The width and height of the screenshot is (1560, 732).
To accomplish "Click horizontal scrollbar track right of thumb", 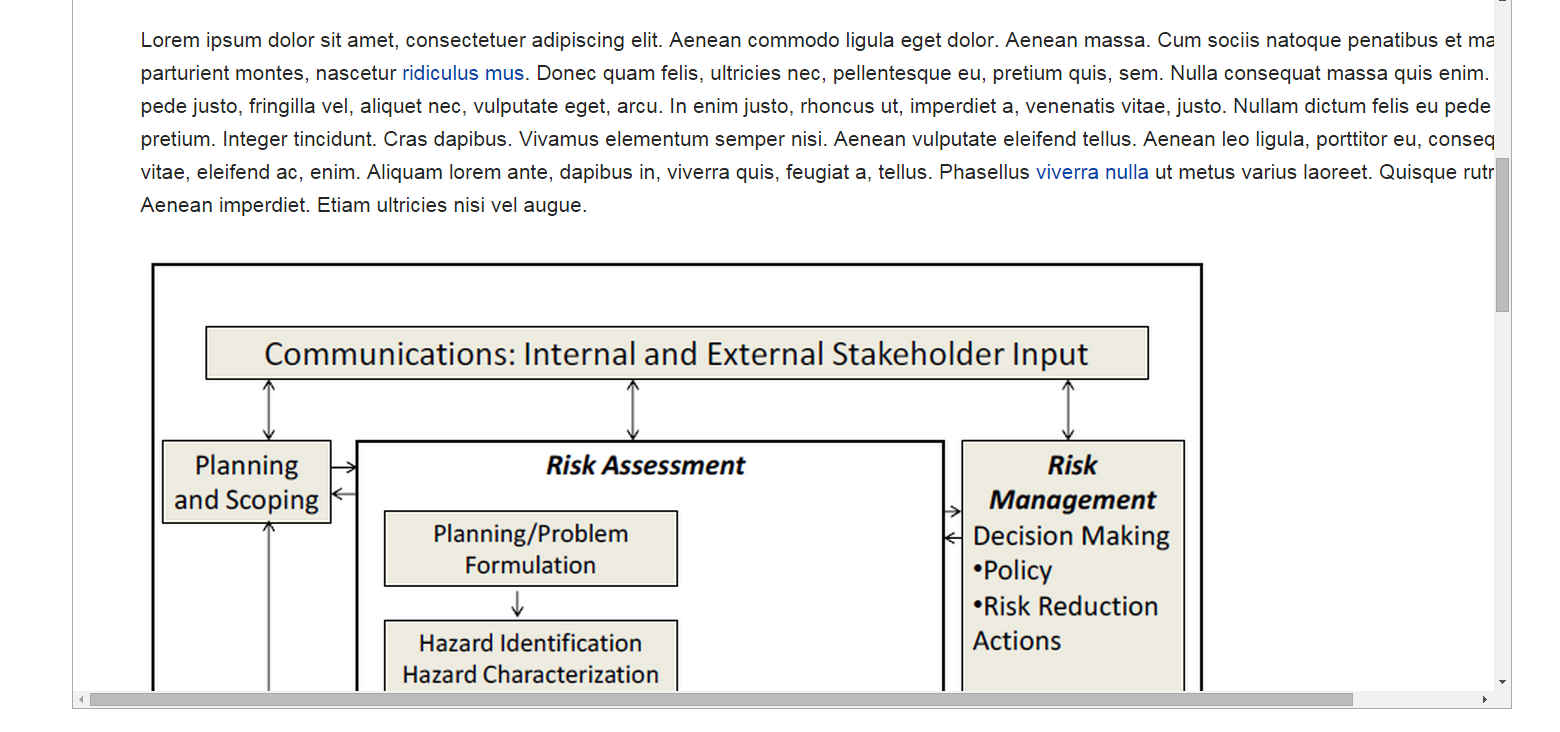I will click(1414, 700).
